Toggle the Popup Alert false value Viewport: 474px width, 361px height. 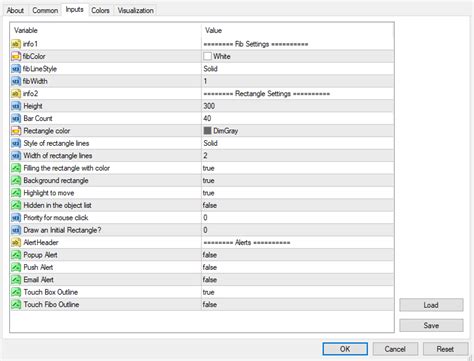click(298, 255)
